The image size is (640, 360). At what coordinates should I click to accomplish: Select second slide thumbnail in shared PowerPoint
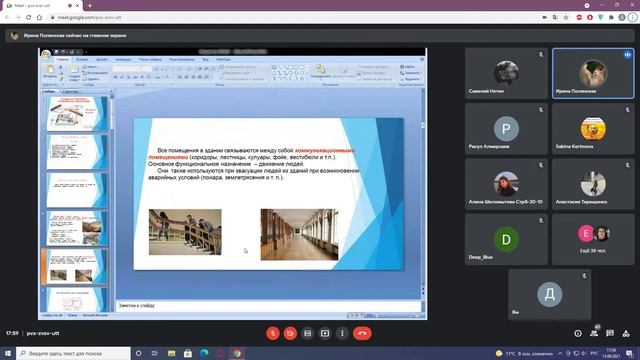click(77, 152)
